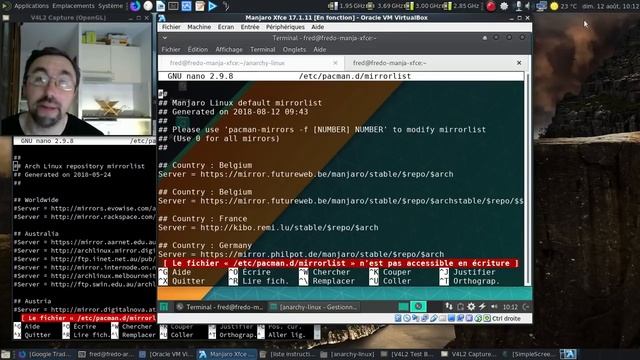Click the red record indicator icon
640x360 pixels.
point(491,6)
